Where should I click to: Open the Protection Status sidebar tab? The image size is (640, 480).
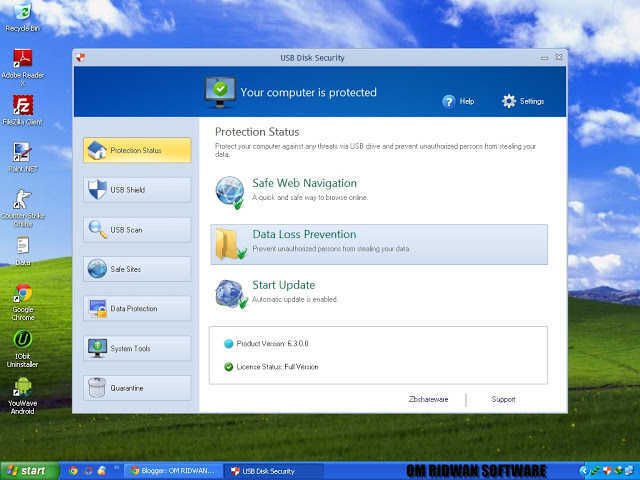[x=137, y=150]
